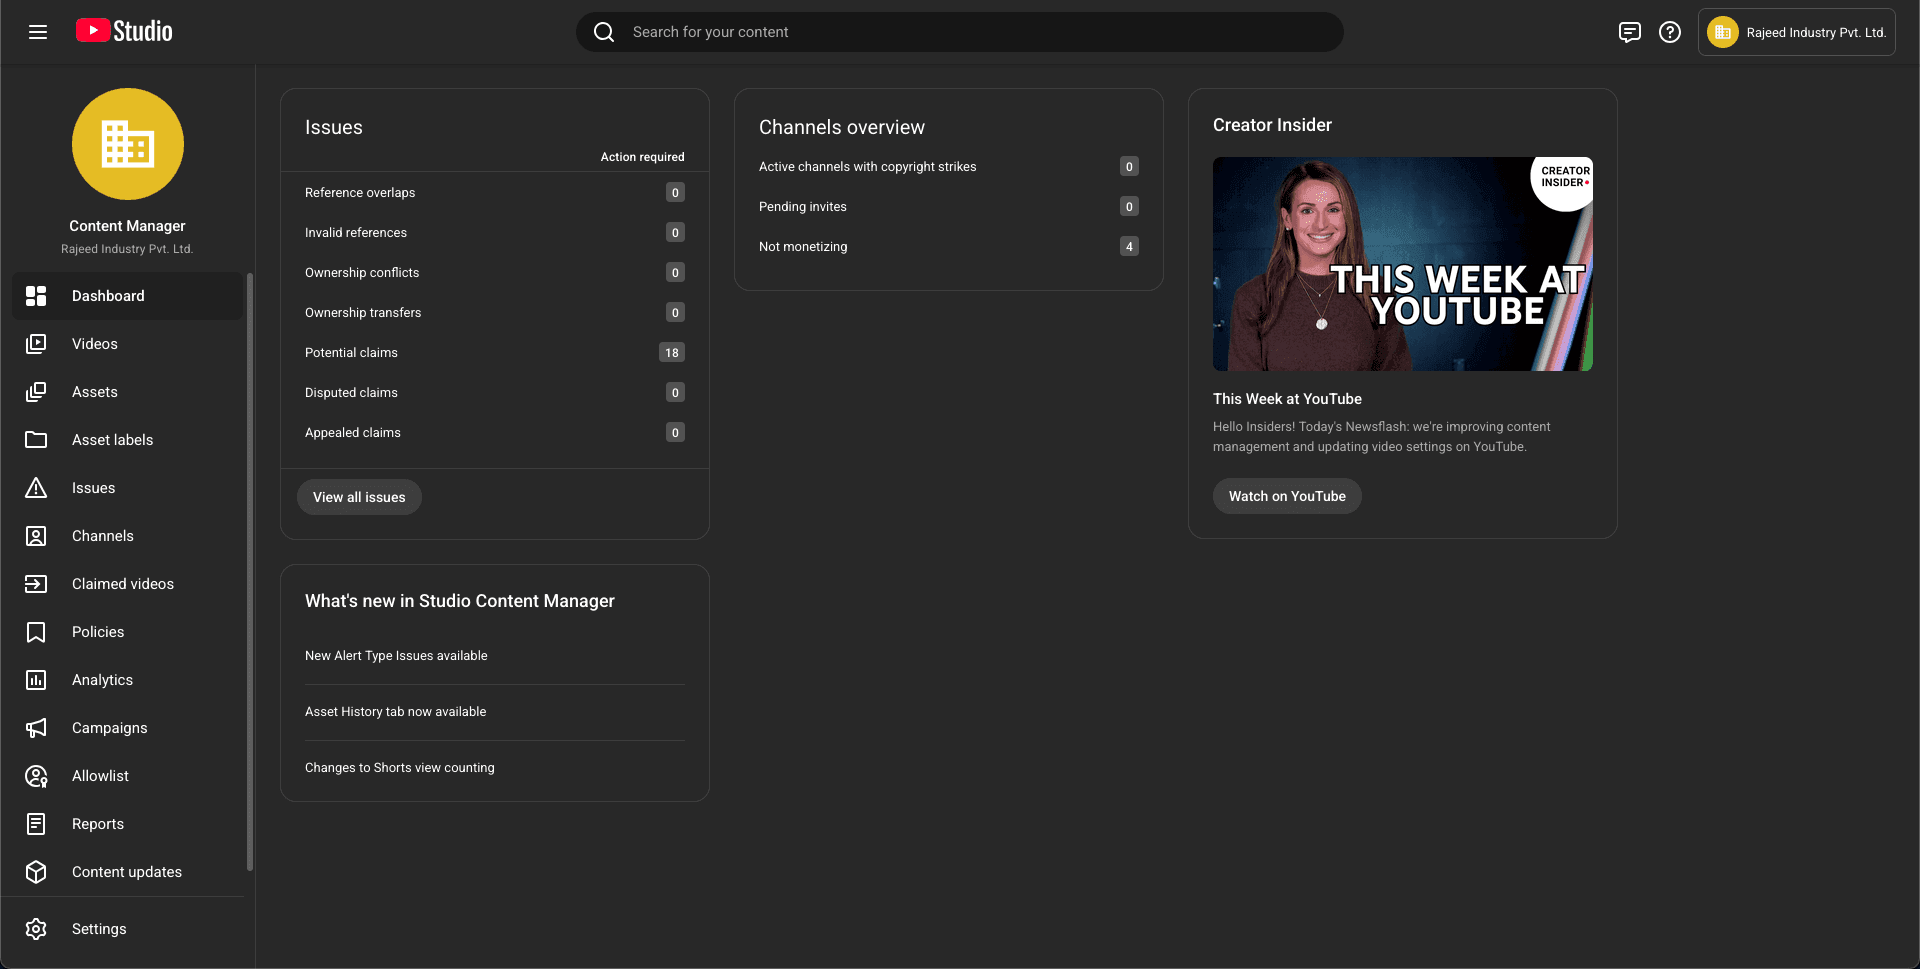
Task: Click the sidebar vertical scrollbar
Action: pos(250,572)
